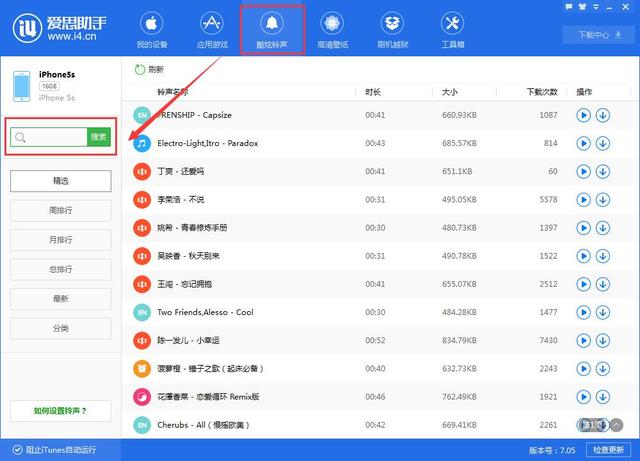
Task: Play the 655.07KB ringtone
Action: tap(584, 284)
